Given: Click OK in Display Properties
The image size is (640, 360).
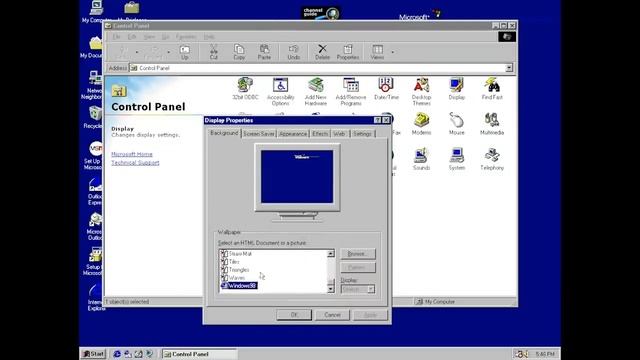Looking at the screenshot, I should click(294, 315).
